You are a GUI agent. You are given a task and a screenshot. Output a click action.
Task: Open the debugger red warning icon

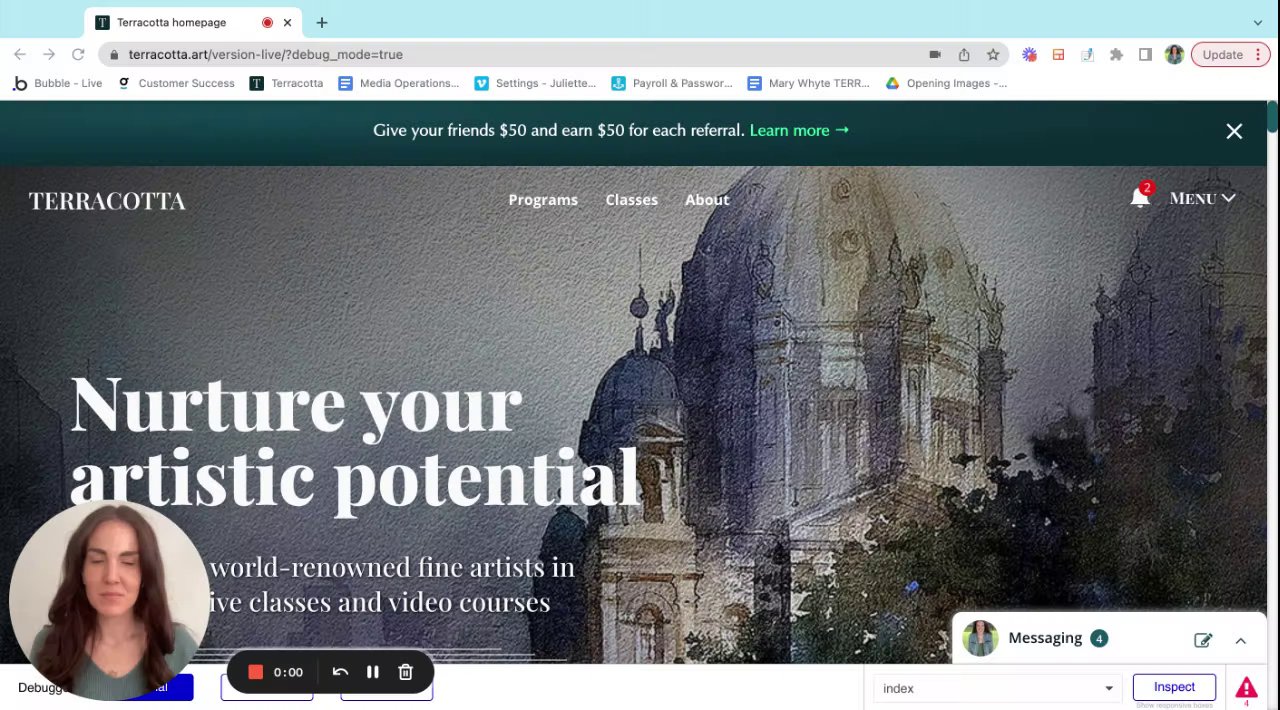[x=1246, y=688]
